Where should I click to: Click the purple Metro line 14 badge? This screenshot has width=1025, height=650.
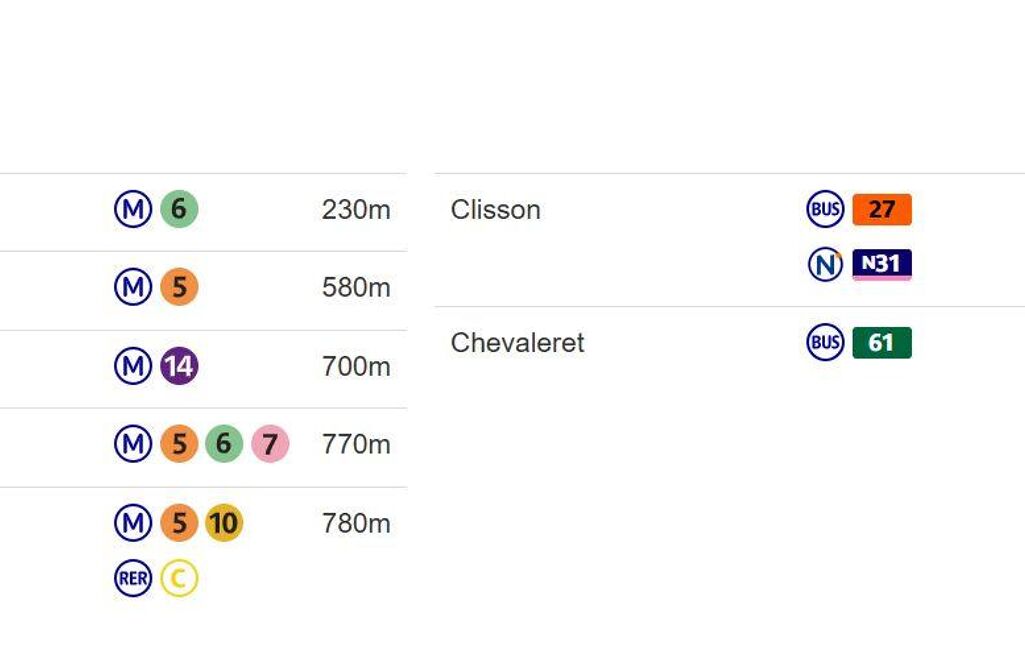pyautogui.click(x=179, y=366)
